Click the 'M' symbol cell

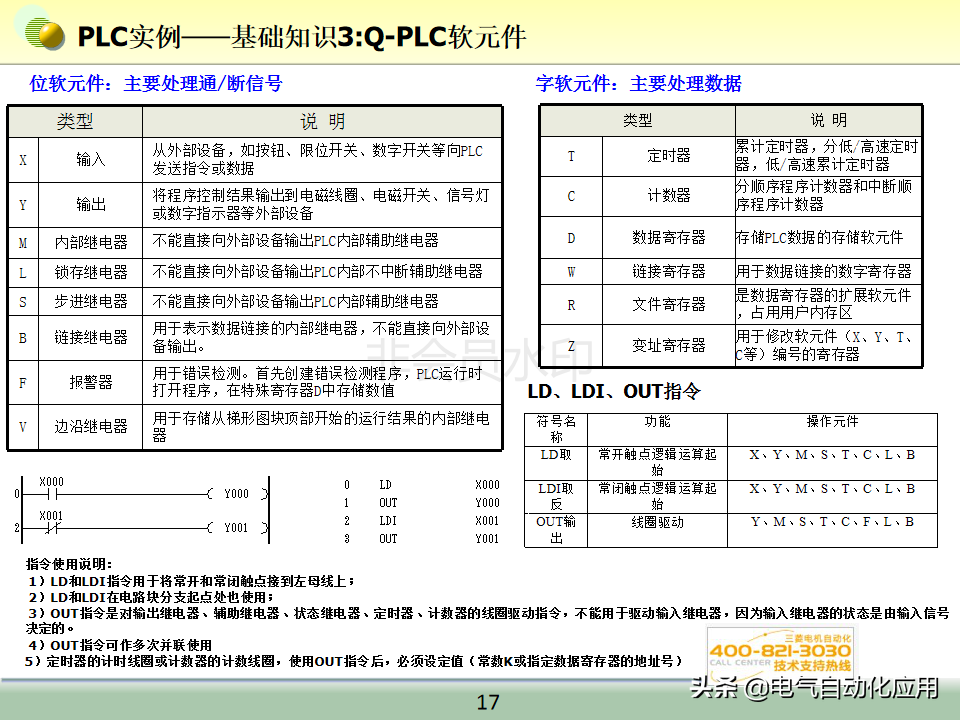point(23,242)
